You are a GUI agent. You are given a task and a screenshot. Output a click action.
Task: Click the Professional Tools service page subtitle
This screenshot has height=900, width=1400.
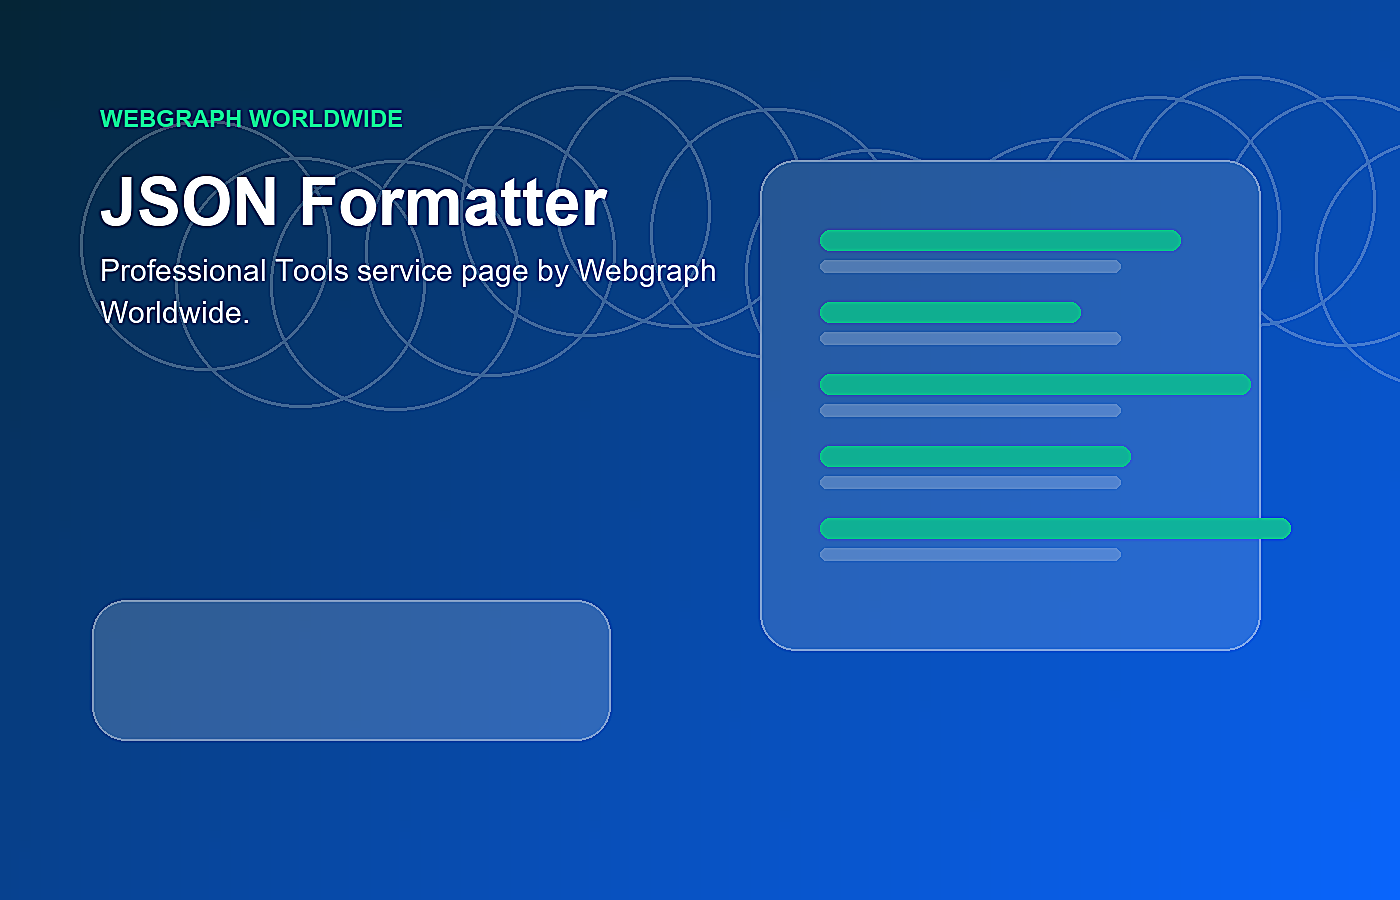tap(408, 291)
